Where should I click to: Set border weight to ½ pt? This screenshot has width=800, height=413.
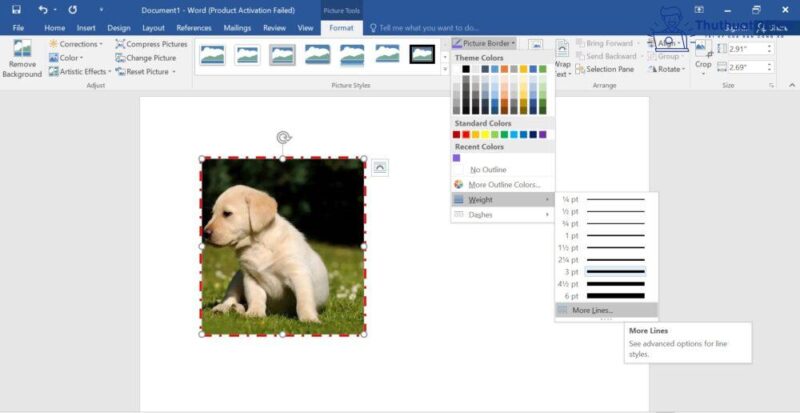point(606,211)
